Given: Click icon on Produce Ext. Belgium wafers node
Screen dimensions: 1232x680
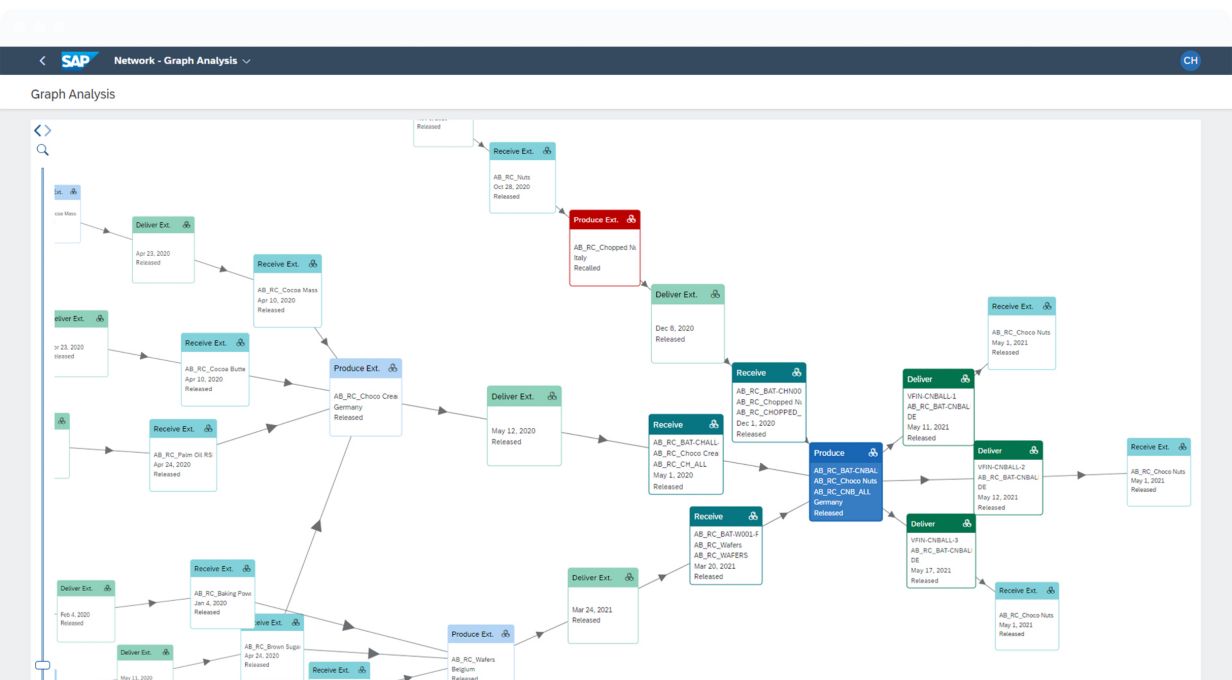Looking at the screenshot, I should click(x=506, y=634).
